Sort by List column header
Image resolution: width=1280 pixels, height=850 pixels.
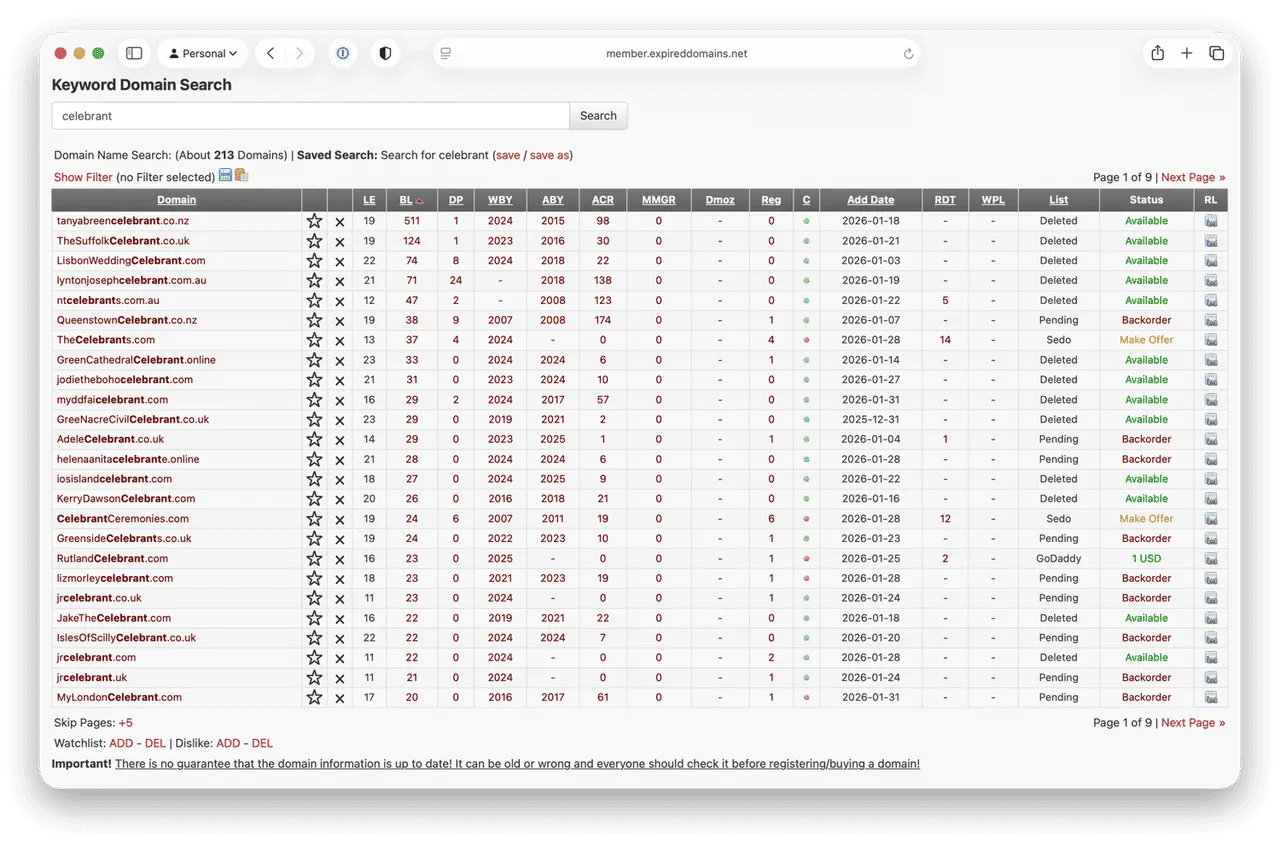[1058, 200]
